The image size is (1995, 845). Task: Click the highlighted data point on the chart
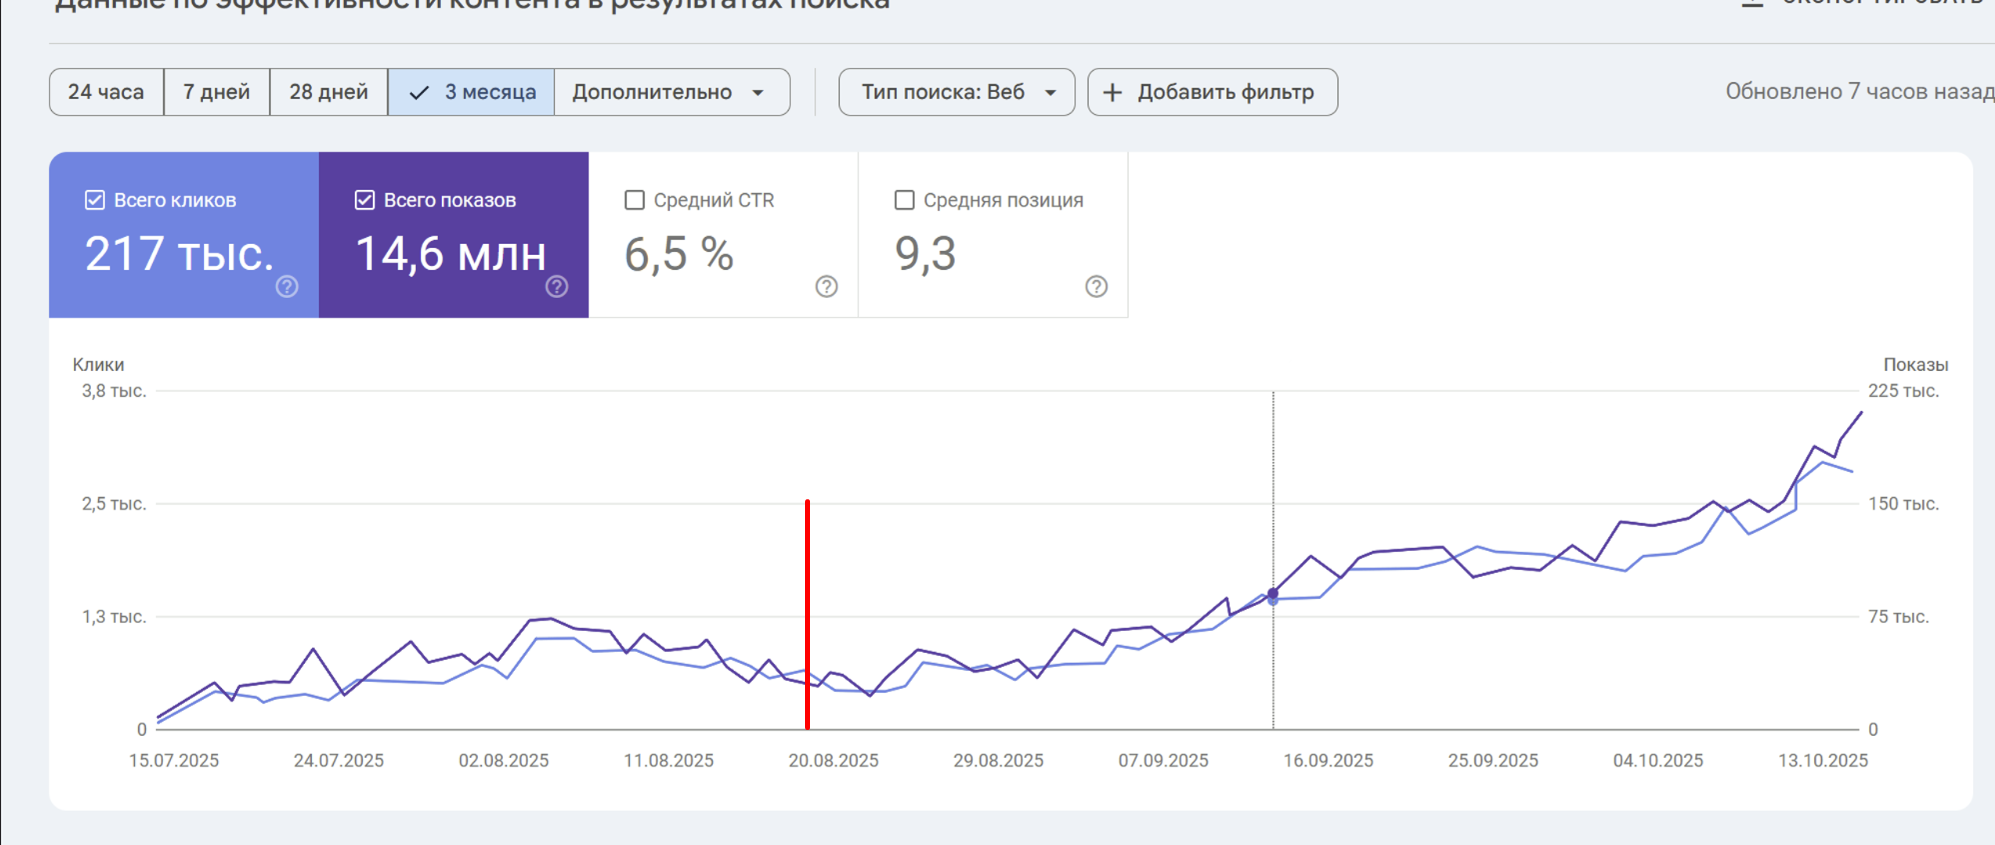tap(1273, 596)
